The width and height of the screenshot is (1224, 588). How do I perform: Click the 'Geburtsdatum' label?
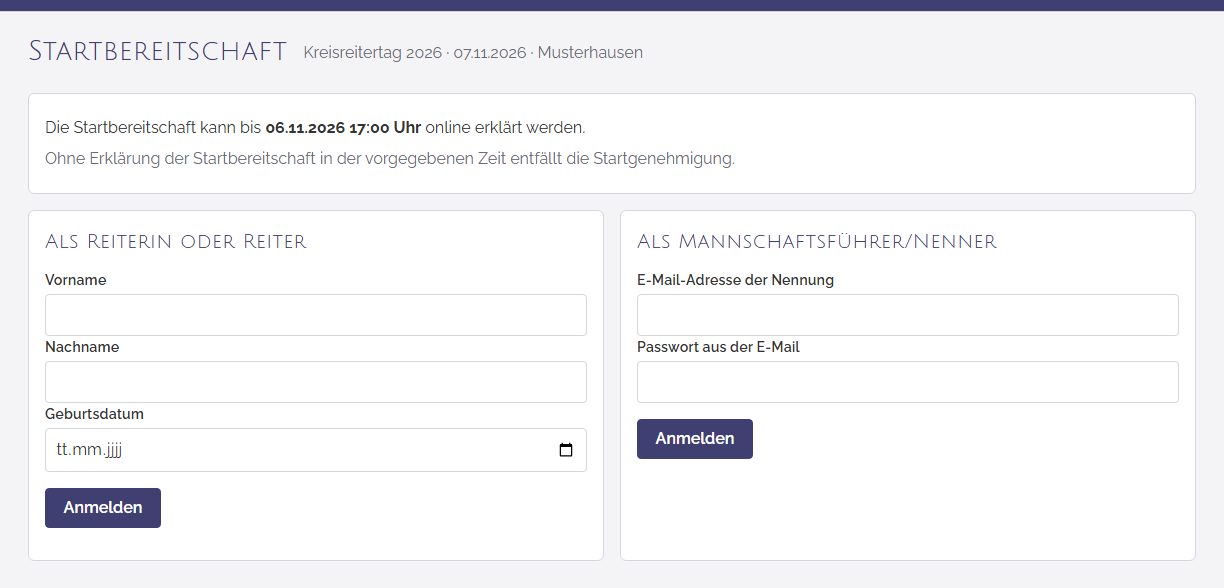pyautogui.click(x=95, y=414)
